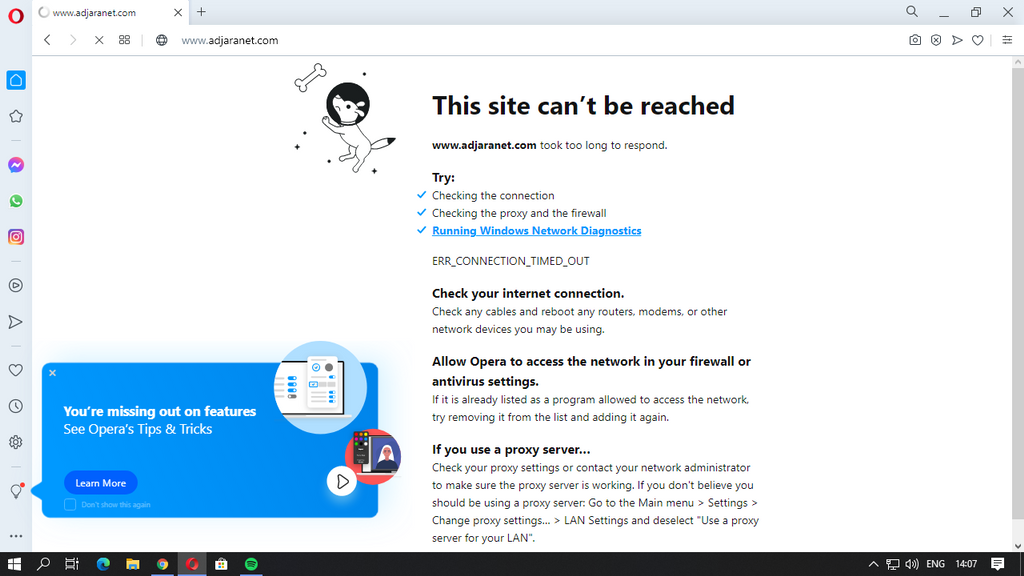Open My Flow from the sidebar
Screen dimensions: 1024x576
point(16,322)
